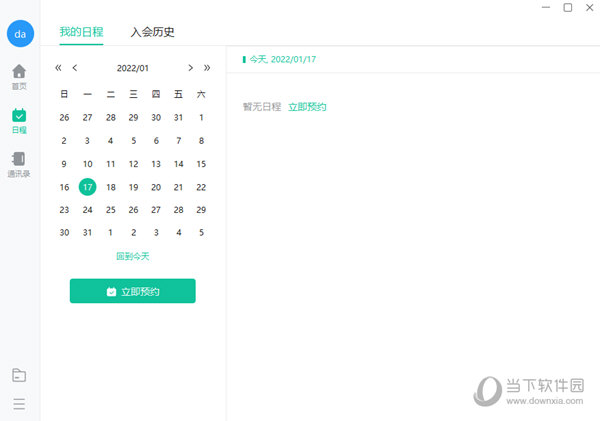The image size is (600, 421).
Task: Select date 14 in calendar
Action: click(x=179, y=164)
